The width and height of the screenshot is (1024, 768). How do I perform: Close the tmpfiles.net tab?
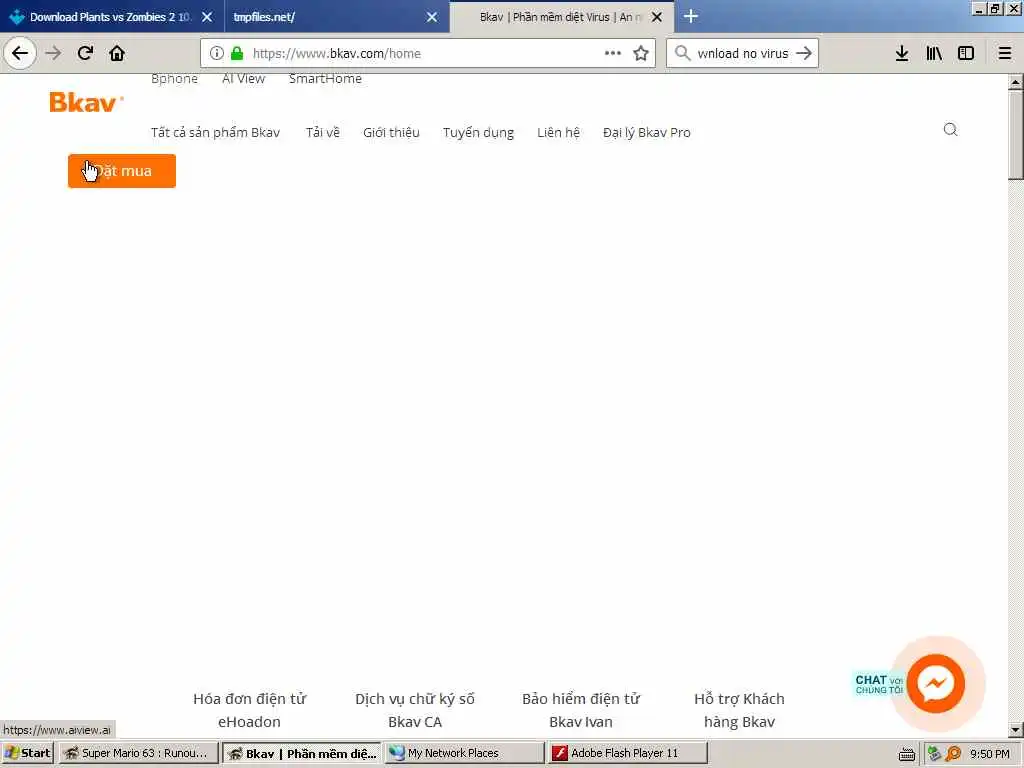point(432,17)
